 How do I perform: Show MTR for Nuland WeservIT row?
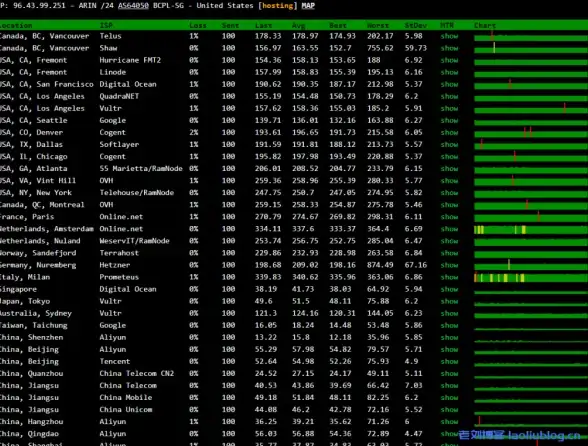pos(449,241)
